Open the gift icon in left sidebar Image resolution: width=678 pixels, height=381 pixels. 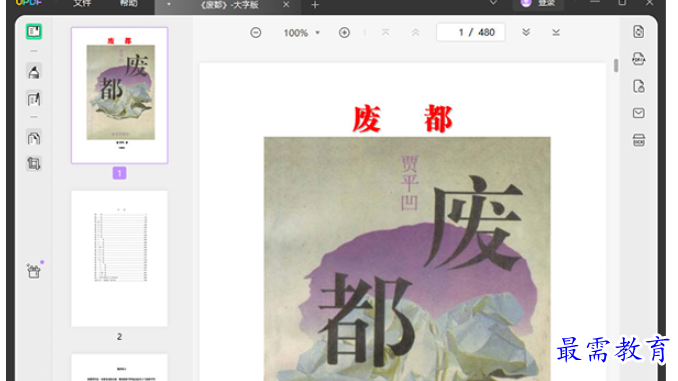34,271
